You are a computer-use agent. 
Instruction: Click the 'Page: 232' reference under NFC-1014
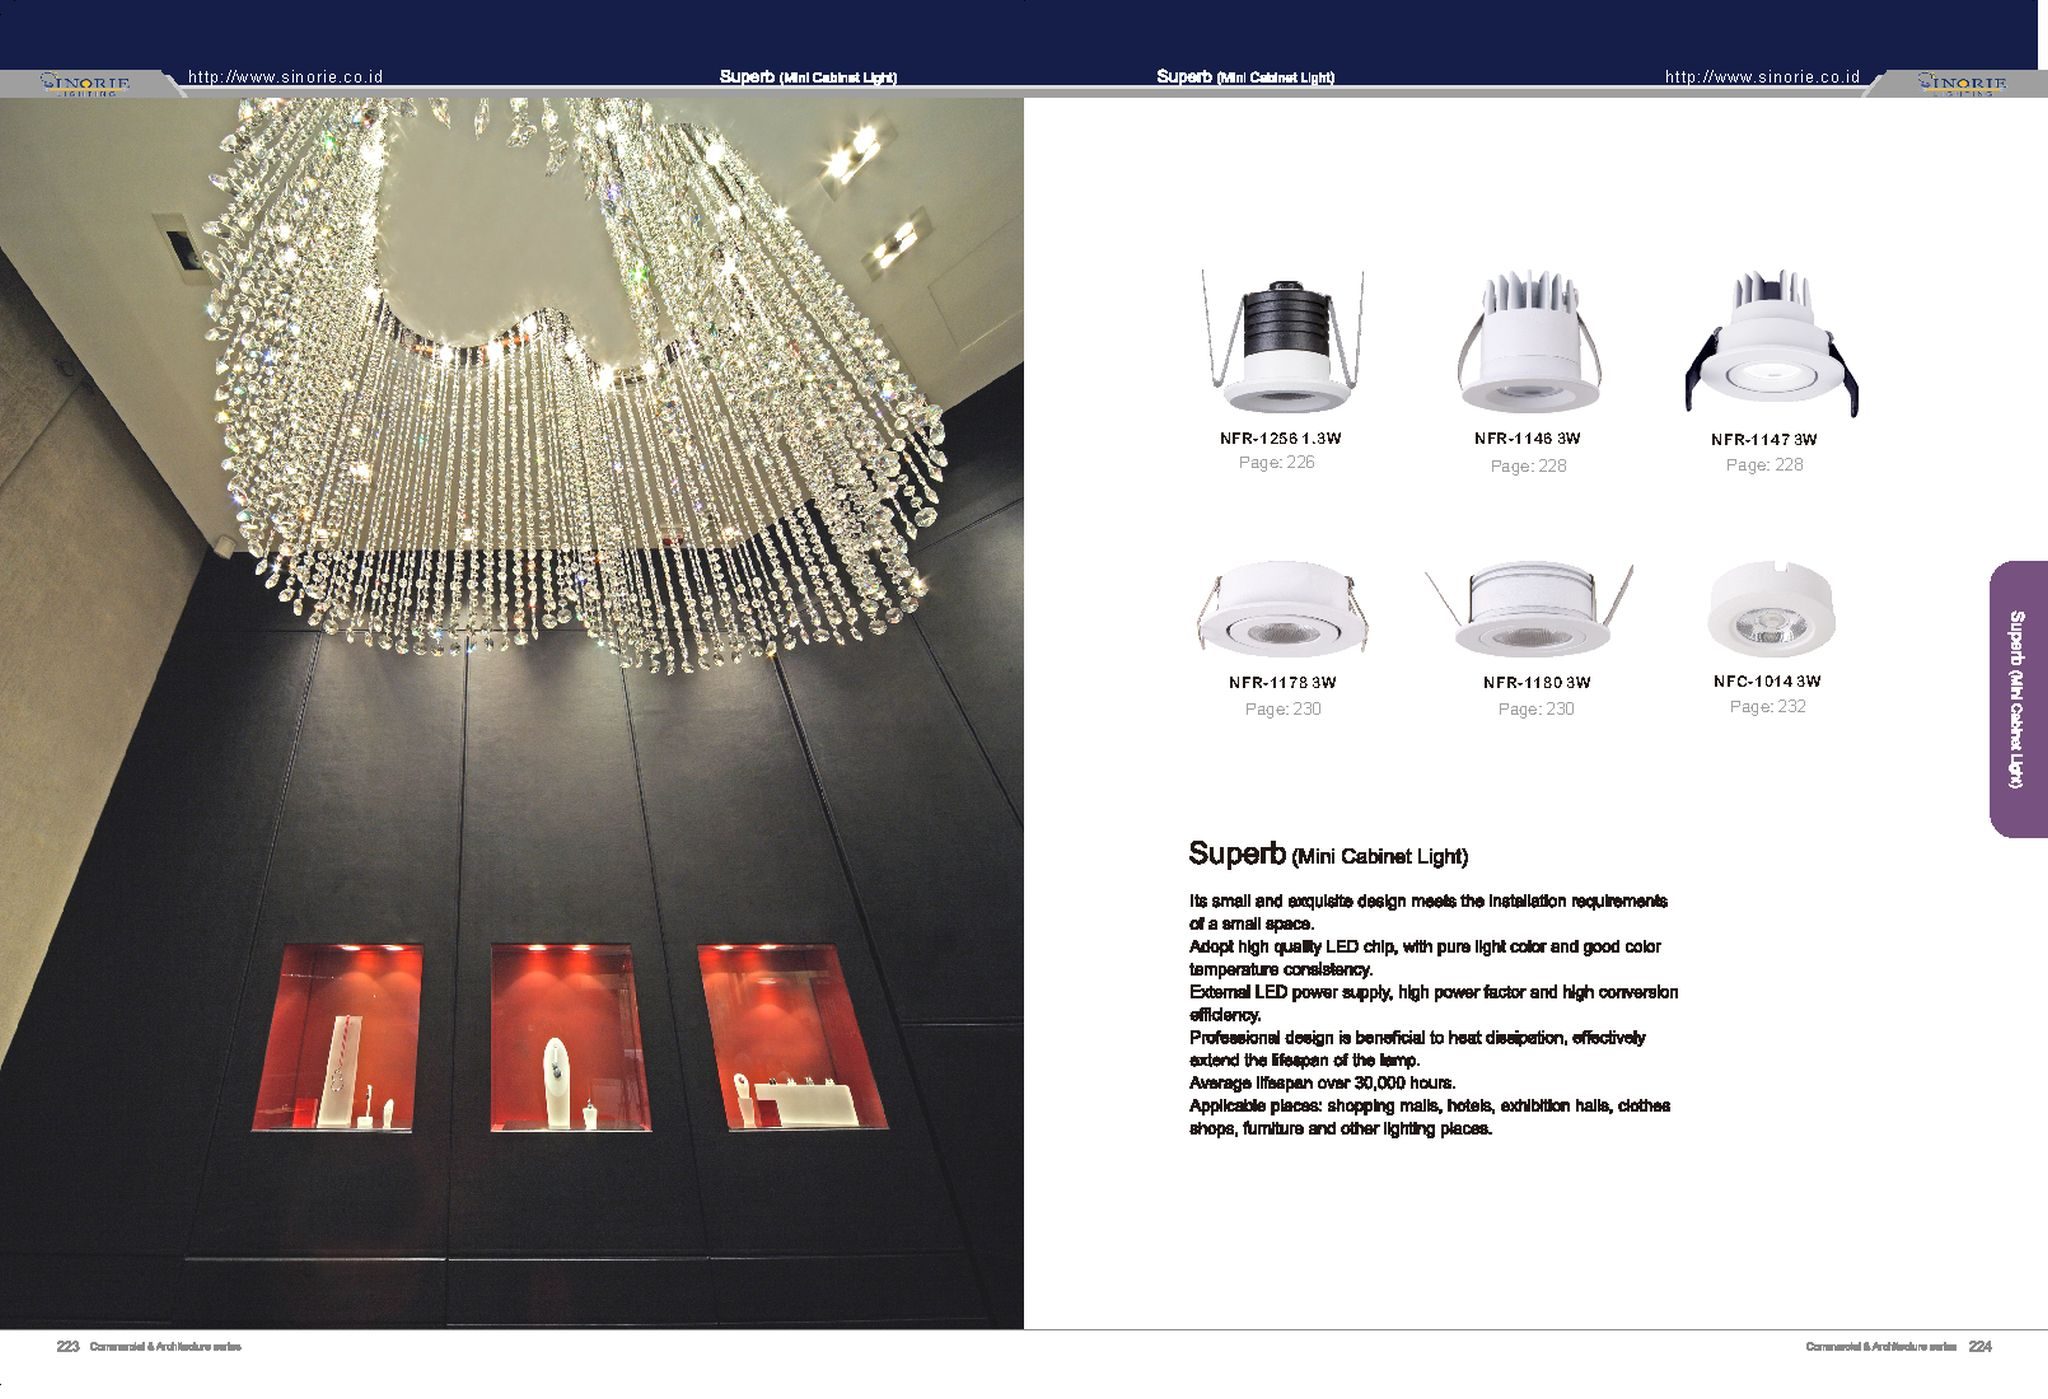1767,707
